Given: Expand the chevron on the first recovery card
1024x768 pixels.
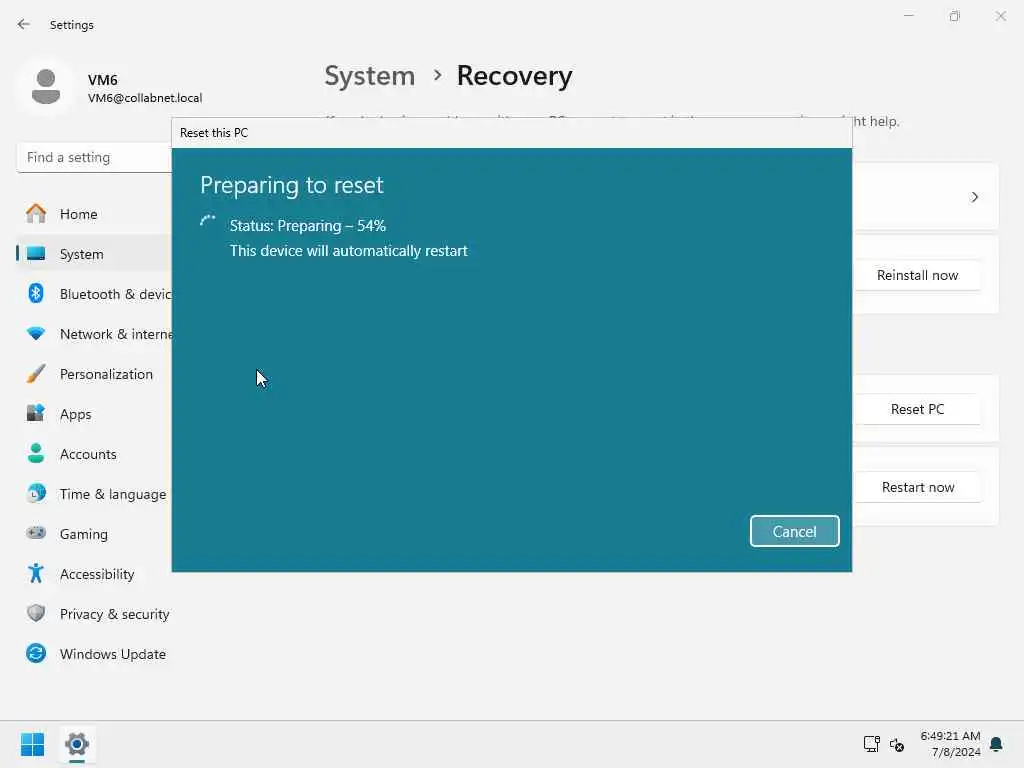Looking at the screenshot, I should pos(974,197).
